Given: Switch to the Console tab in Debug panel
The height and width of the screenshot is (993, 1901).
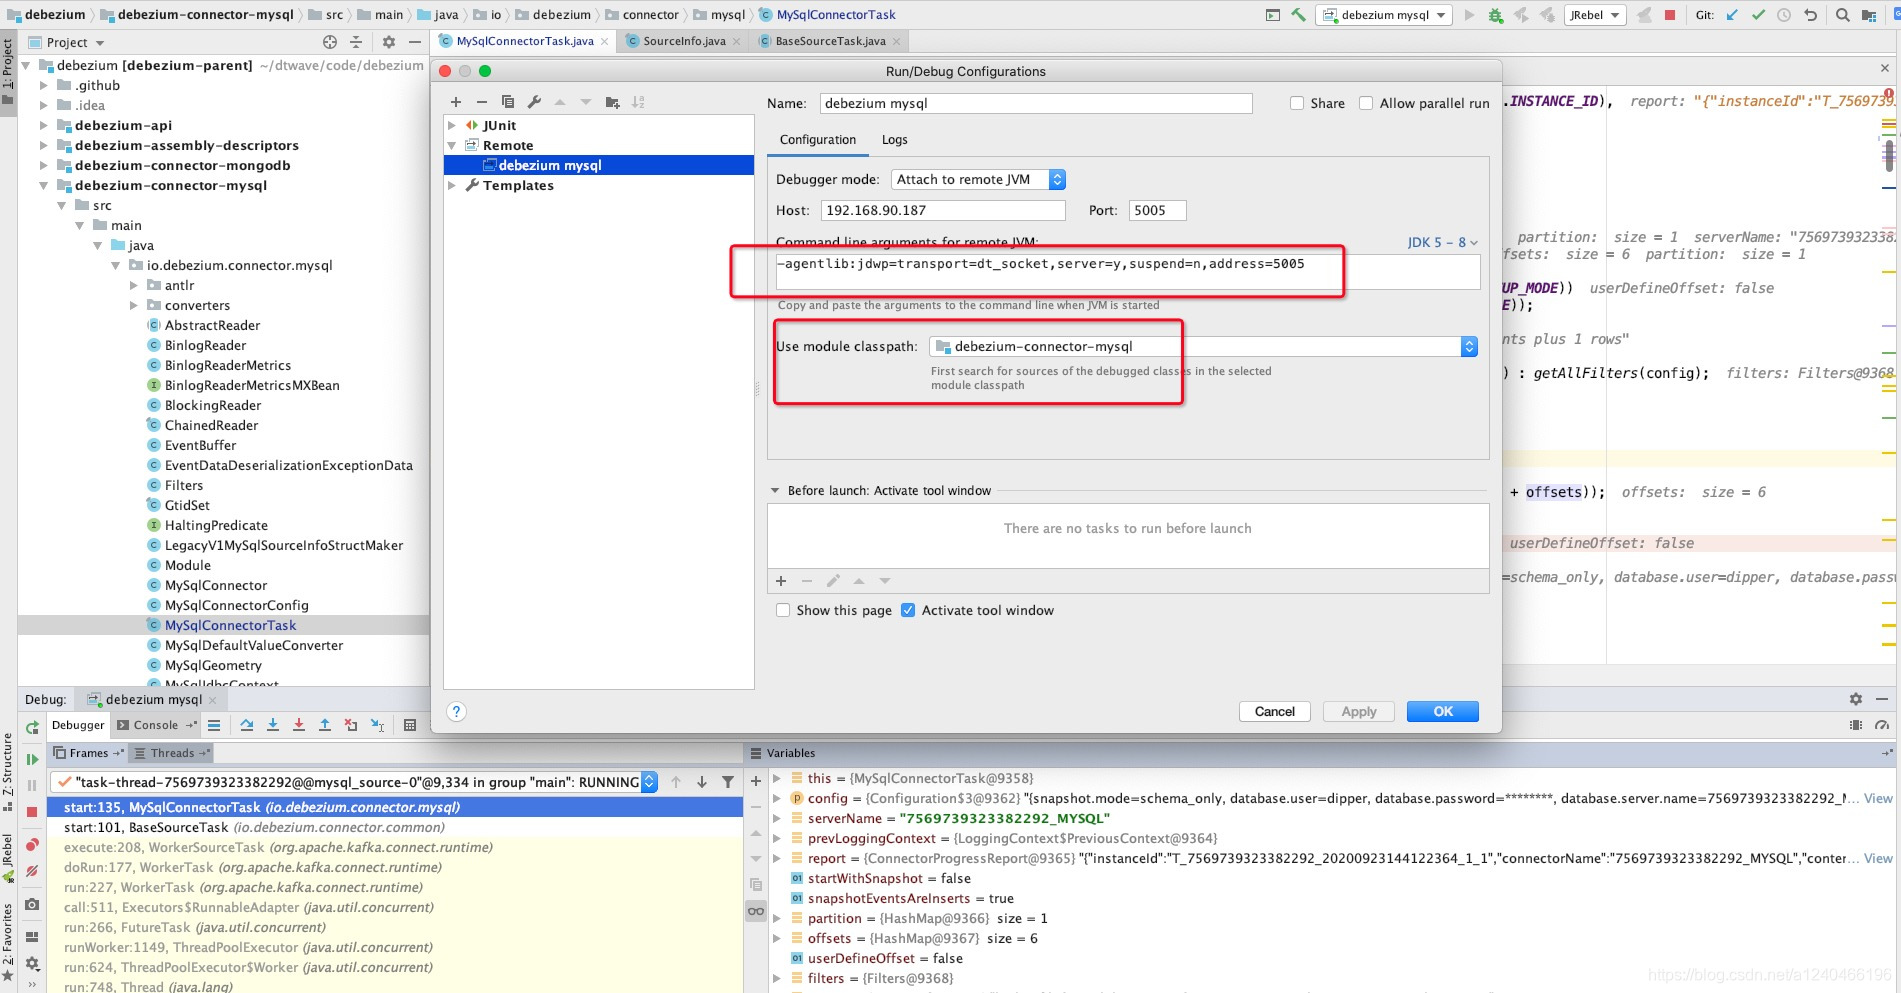Looking at the screenshot, I should tap(156, 725).
